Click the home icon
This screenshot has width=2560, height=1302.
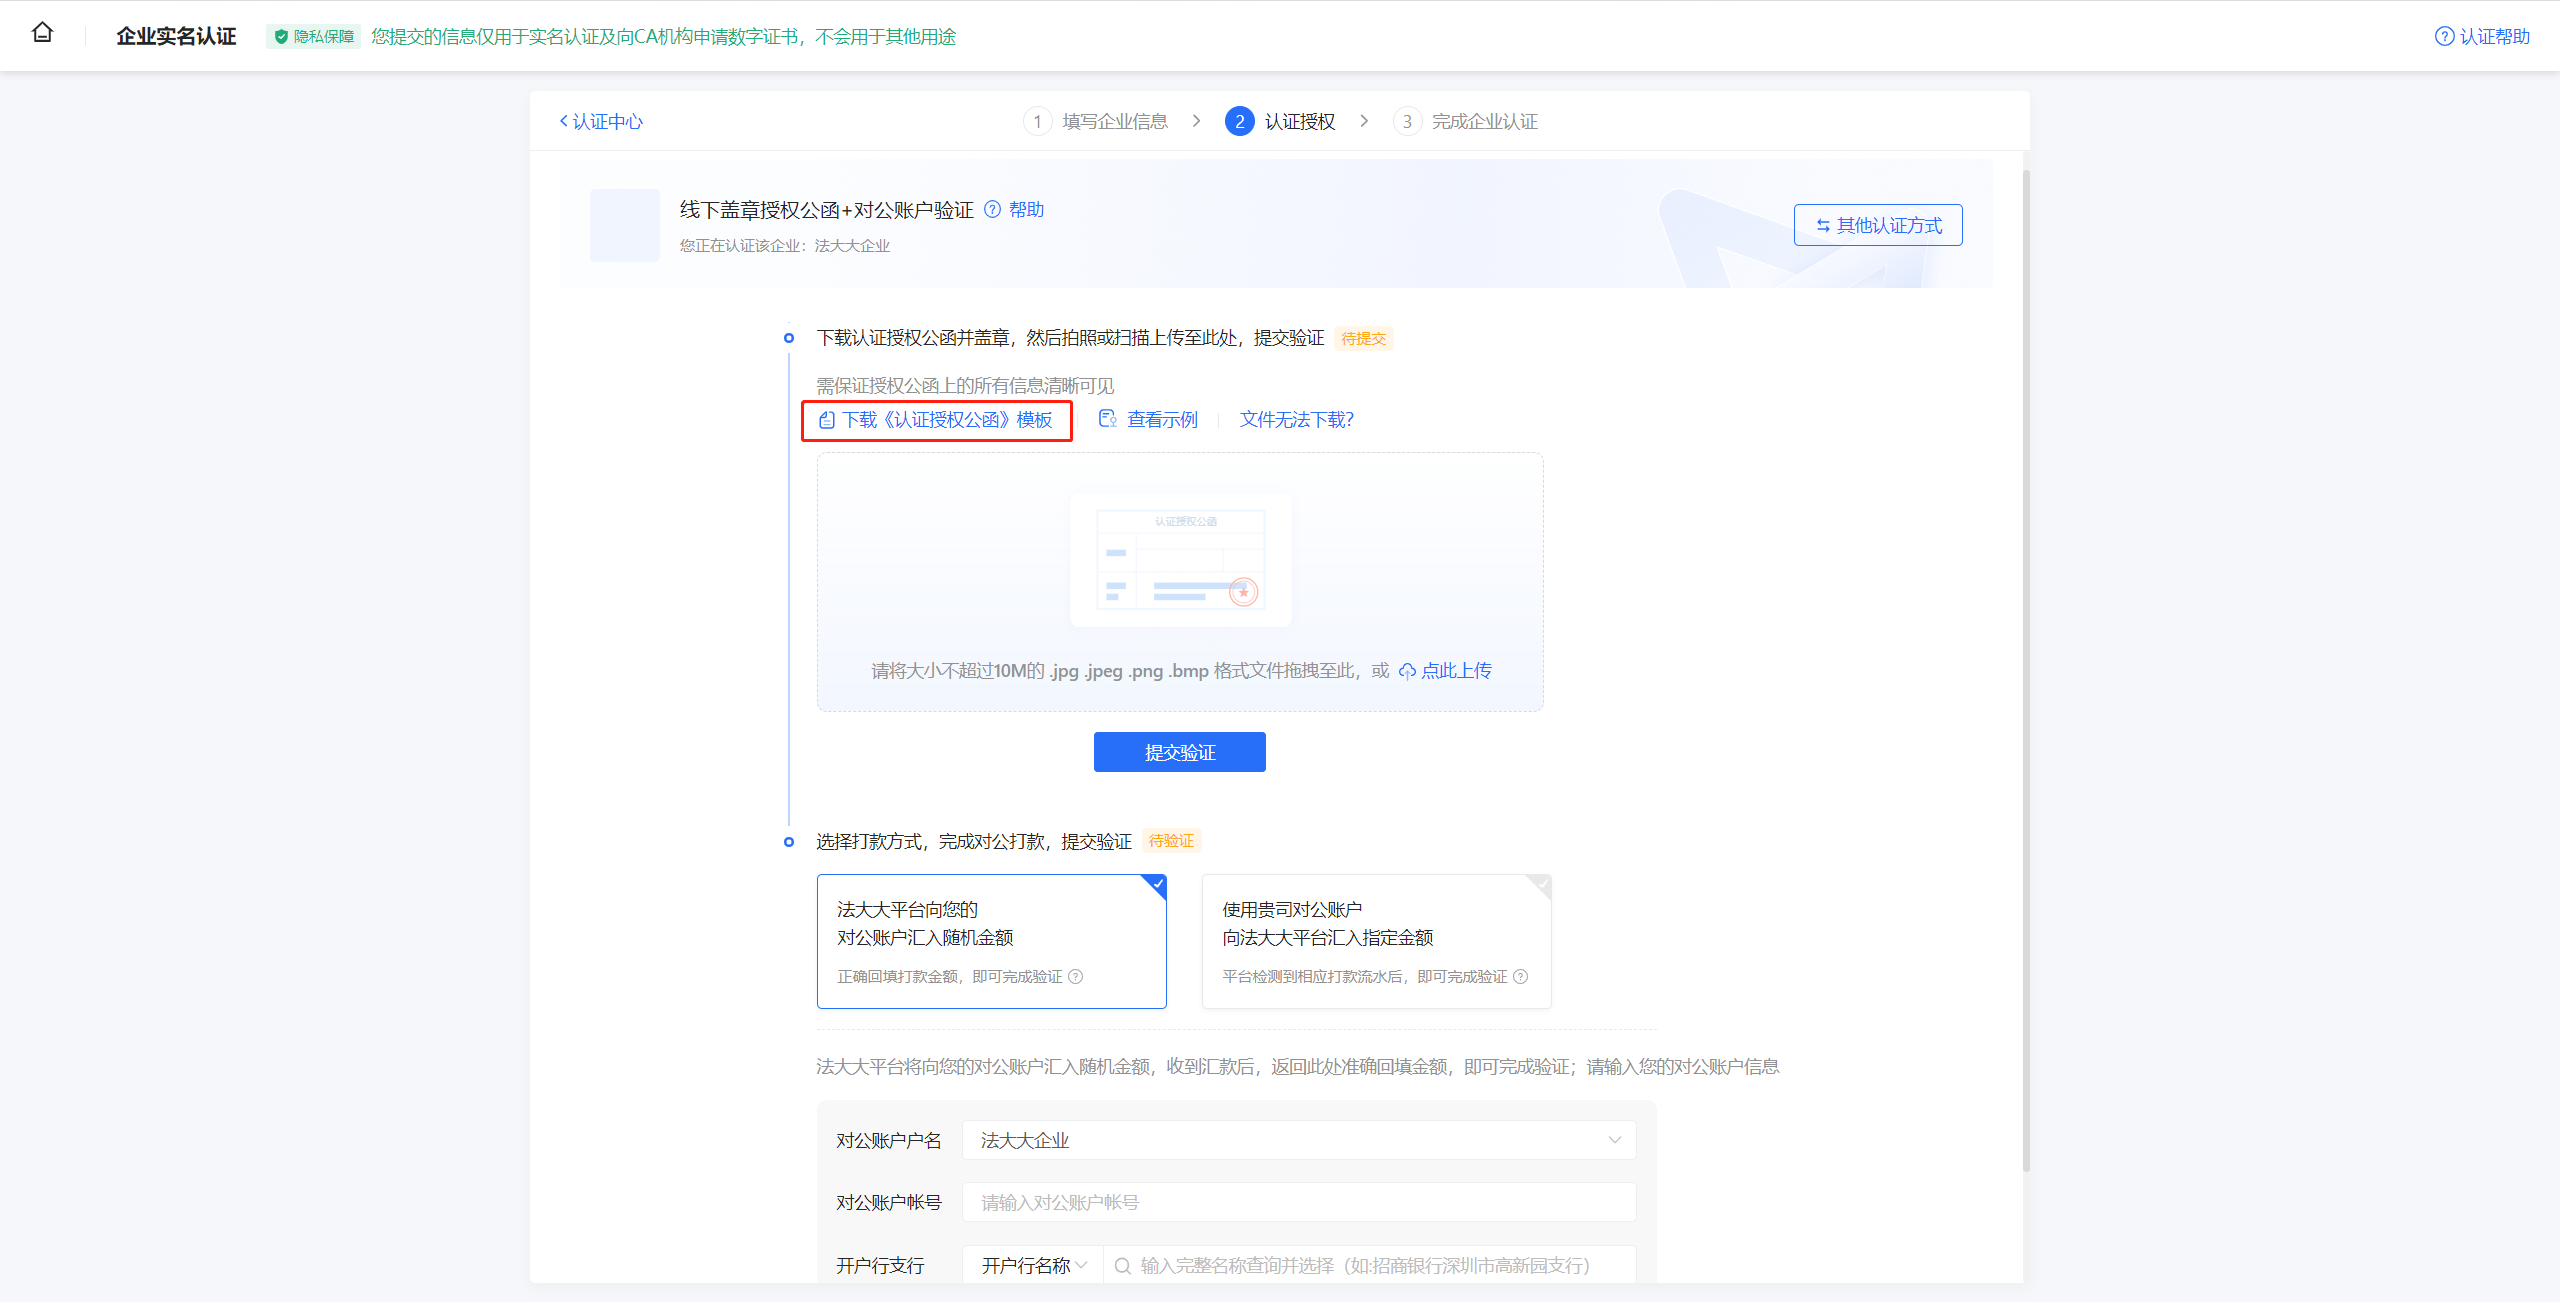click(x=42, y=33)
